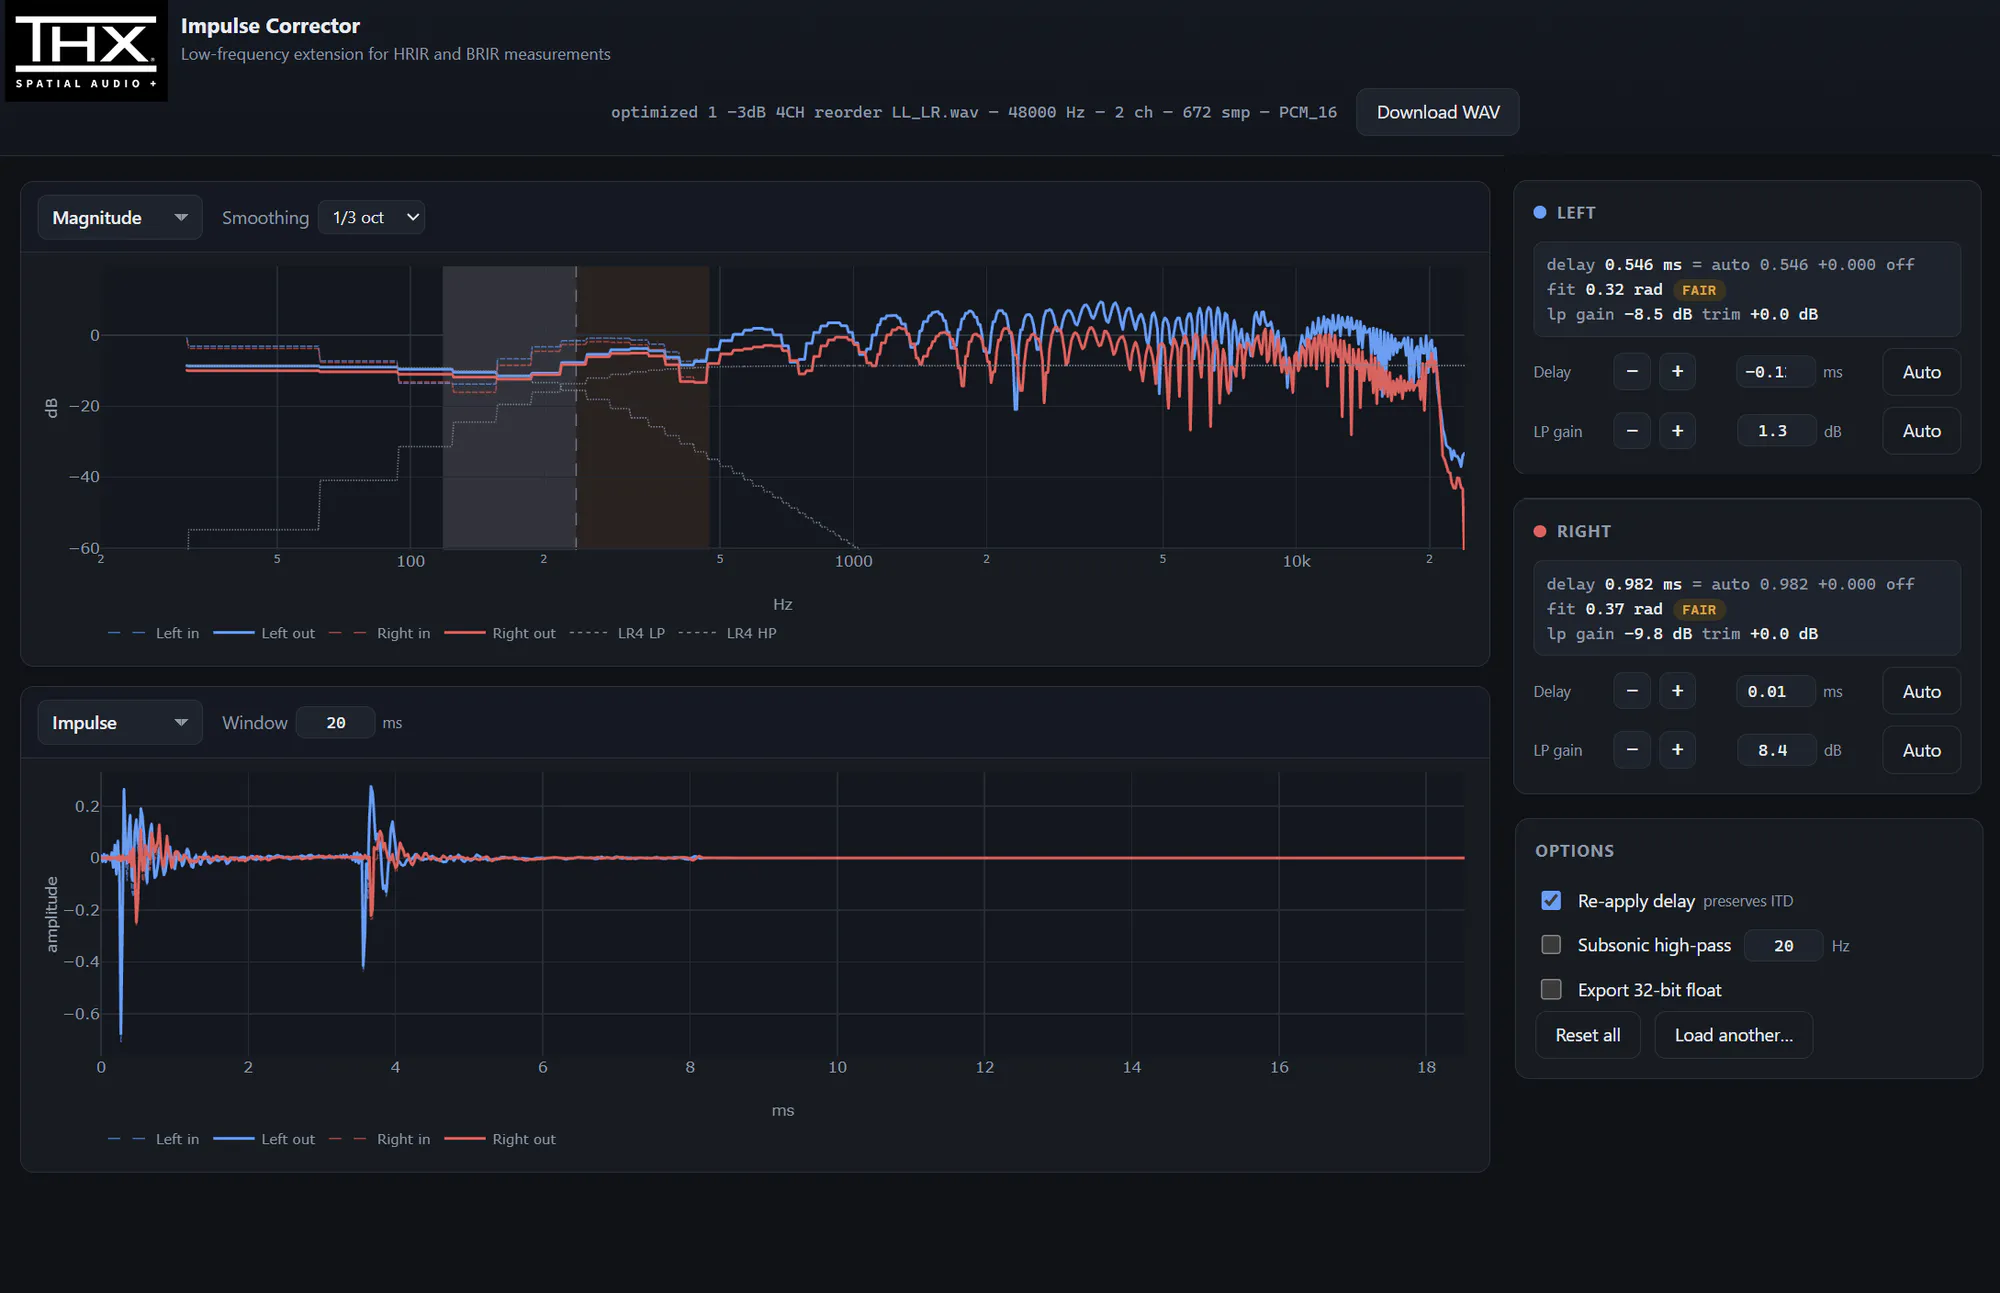Click the Load another... button

(x=1733, y=1035)
